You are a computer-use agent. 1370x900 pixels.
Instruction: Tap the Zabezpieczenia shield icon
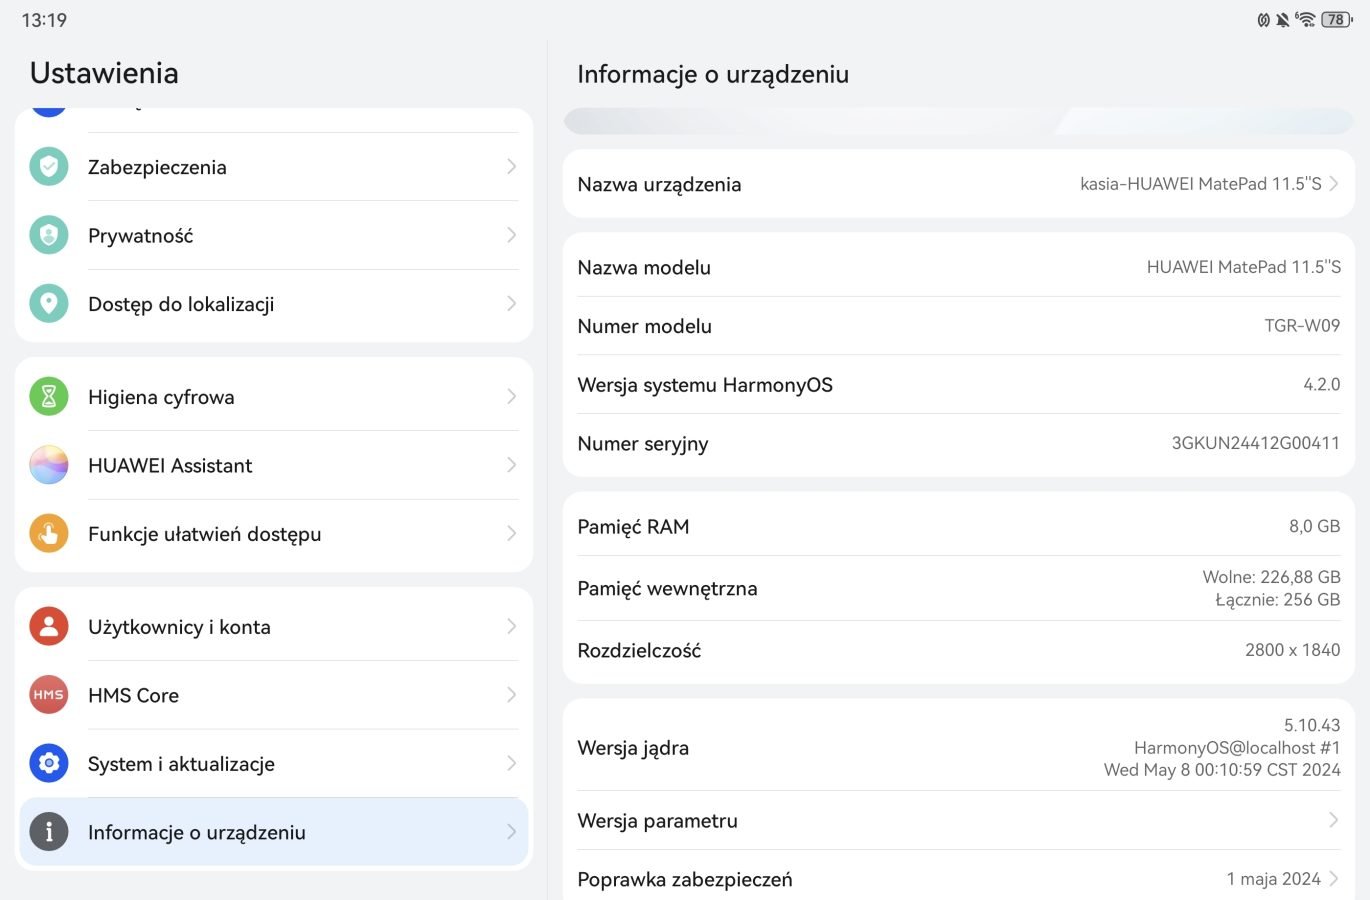tap(49, 167)
